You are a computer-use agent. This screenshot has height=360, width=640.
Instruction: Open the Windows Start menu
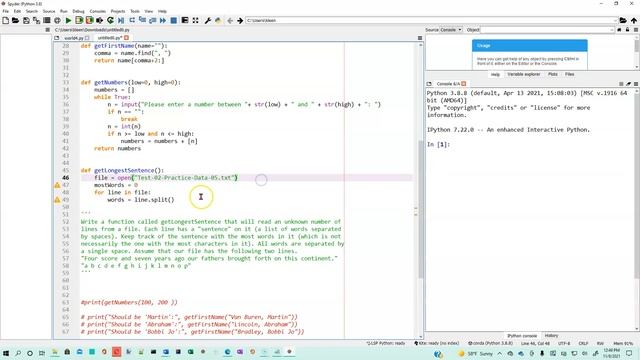click(x=6, y=353)
